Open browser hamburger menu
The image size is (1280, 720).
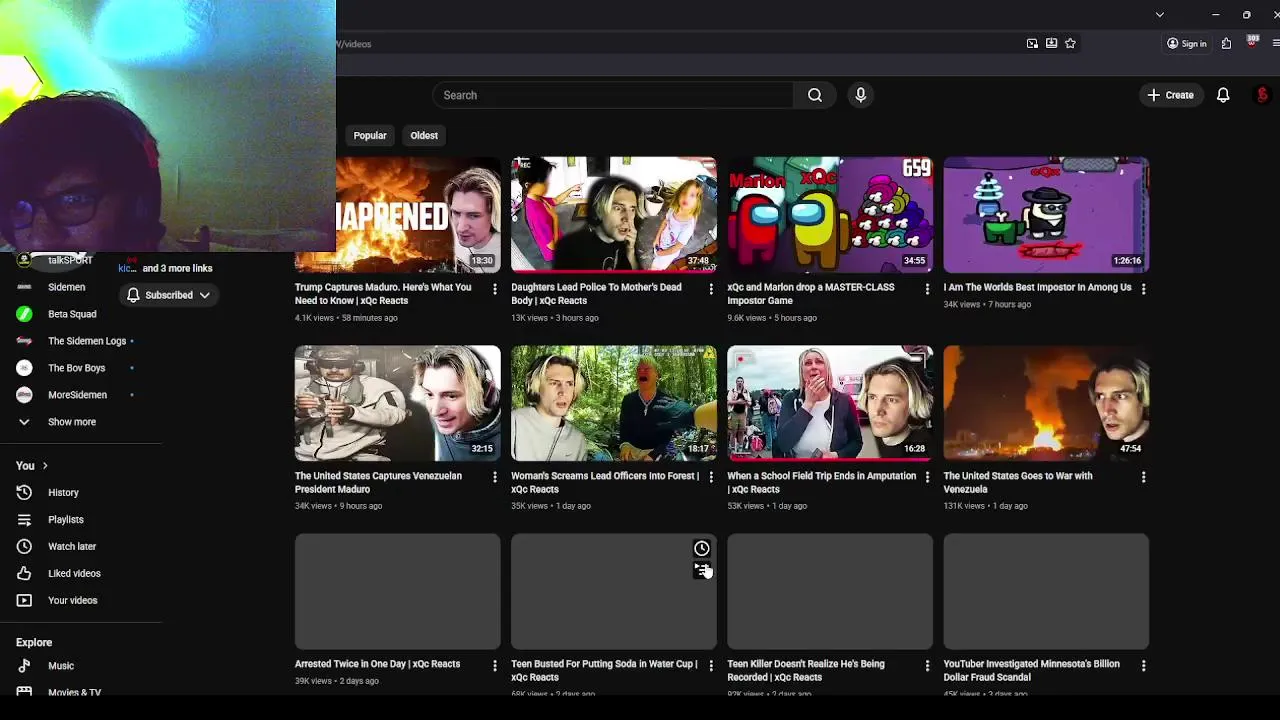[x=1275, y=43]
